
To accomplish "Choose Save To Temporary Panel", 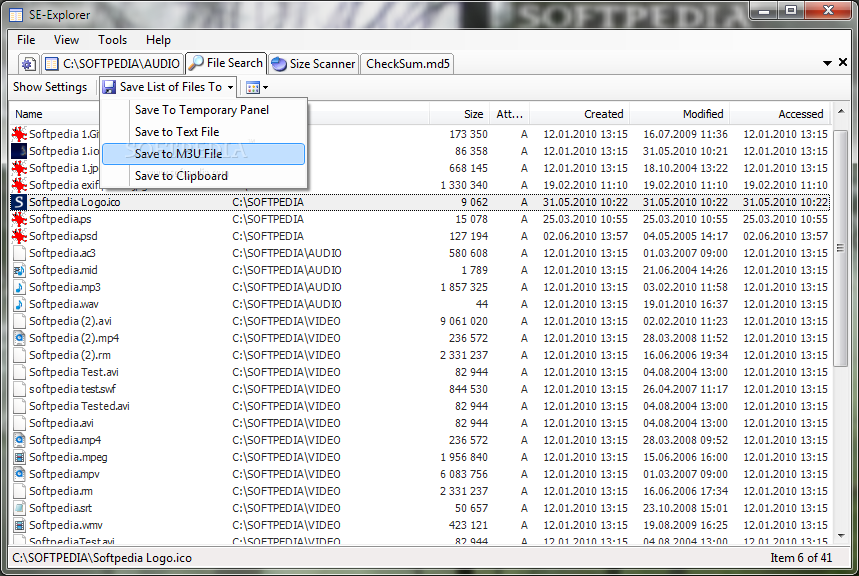I will click(203, 110).
